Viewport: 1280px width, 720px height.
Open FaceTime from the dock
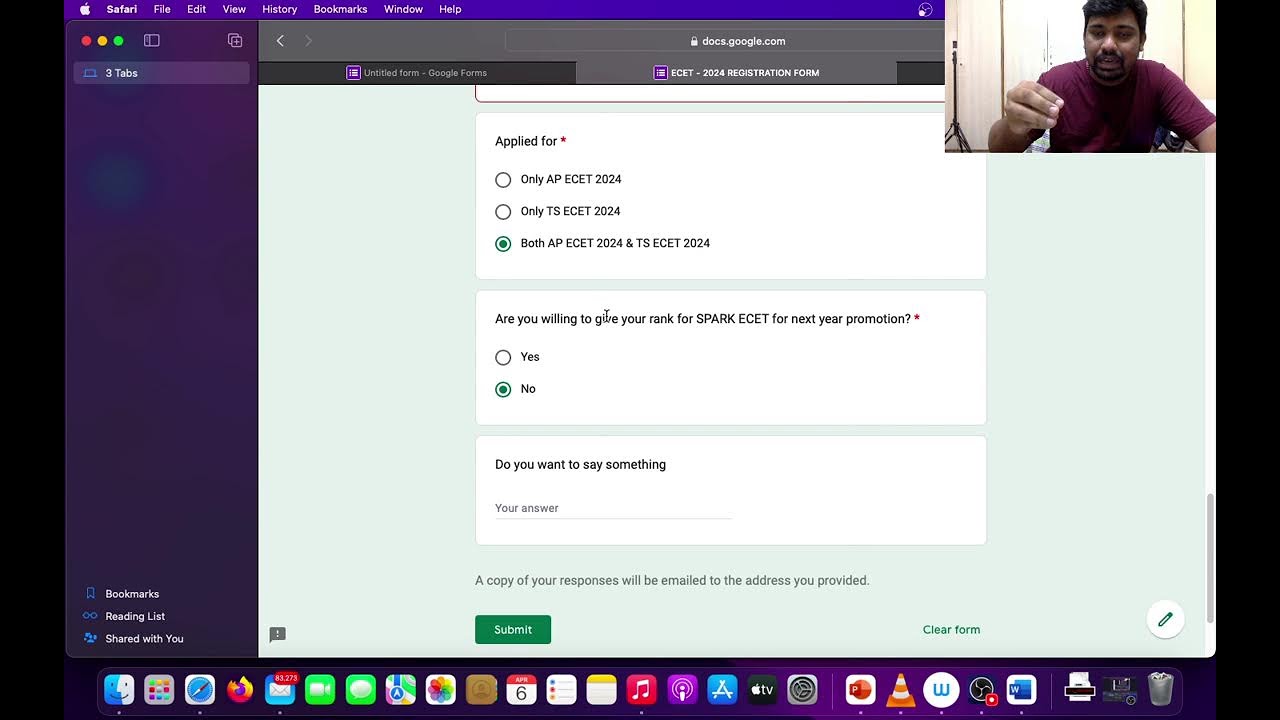click(x=320, y=689)
